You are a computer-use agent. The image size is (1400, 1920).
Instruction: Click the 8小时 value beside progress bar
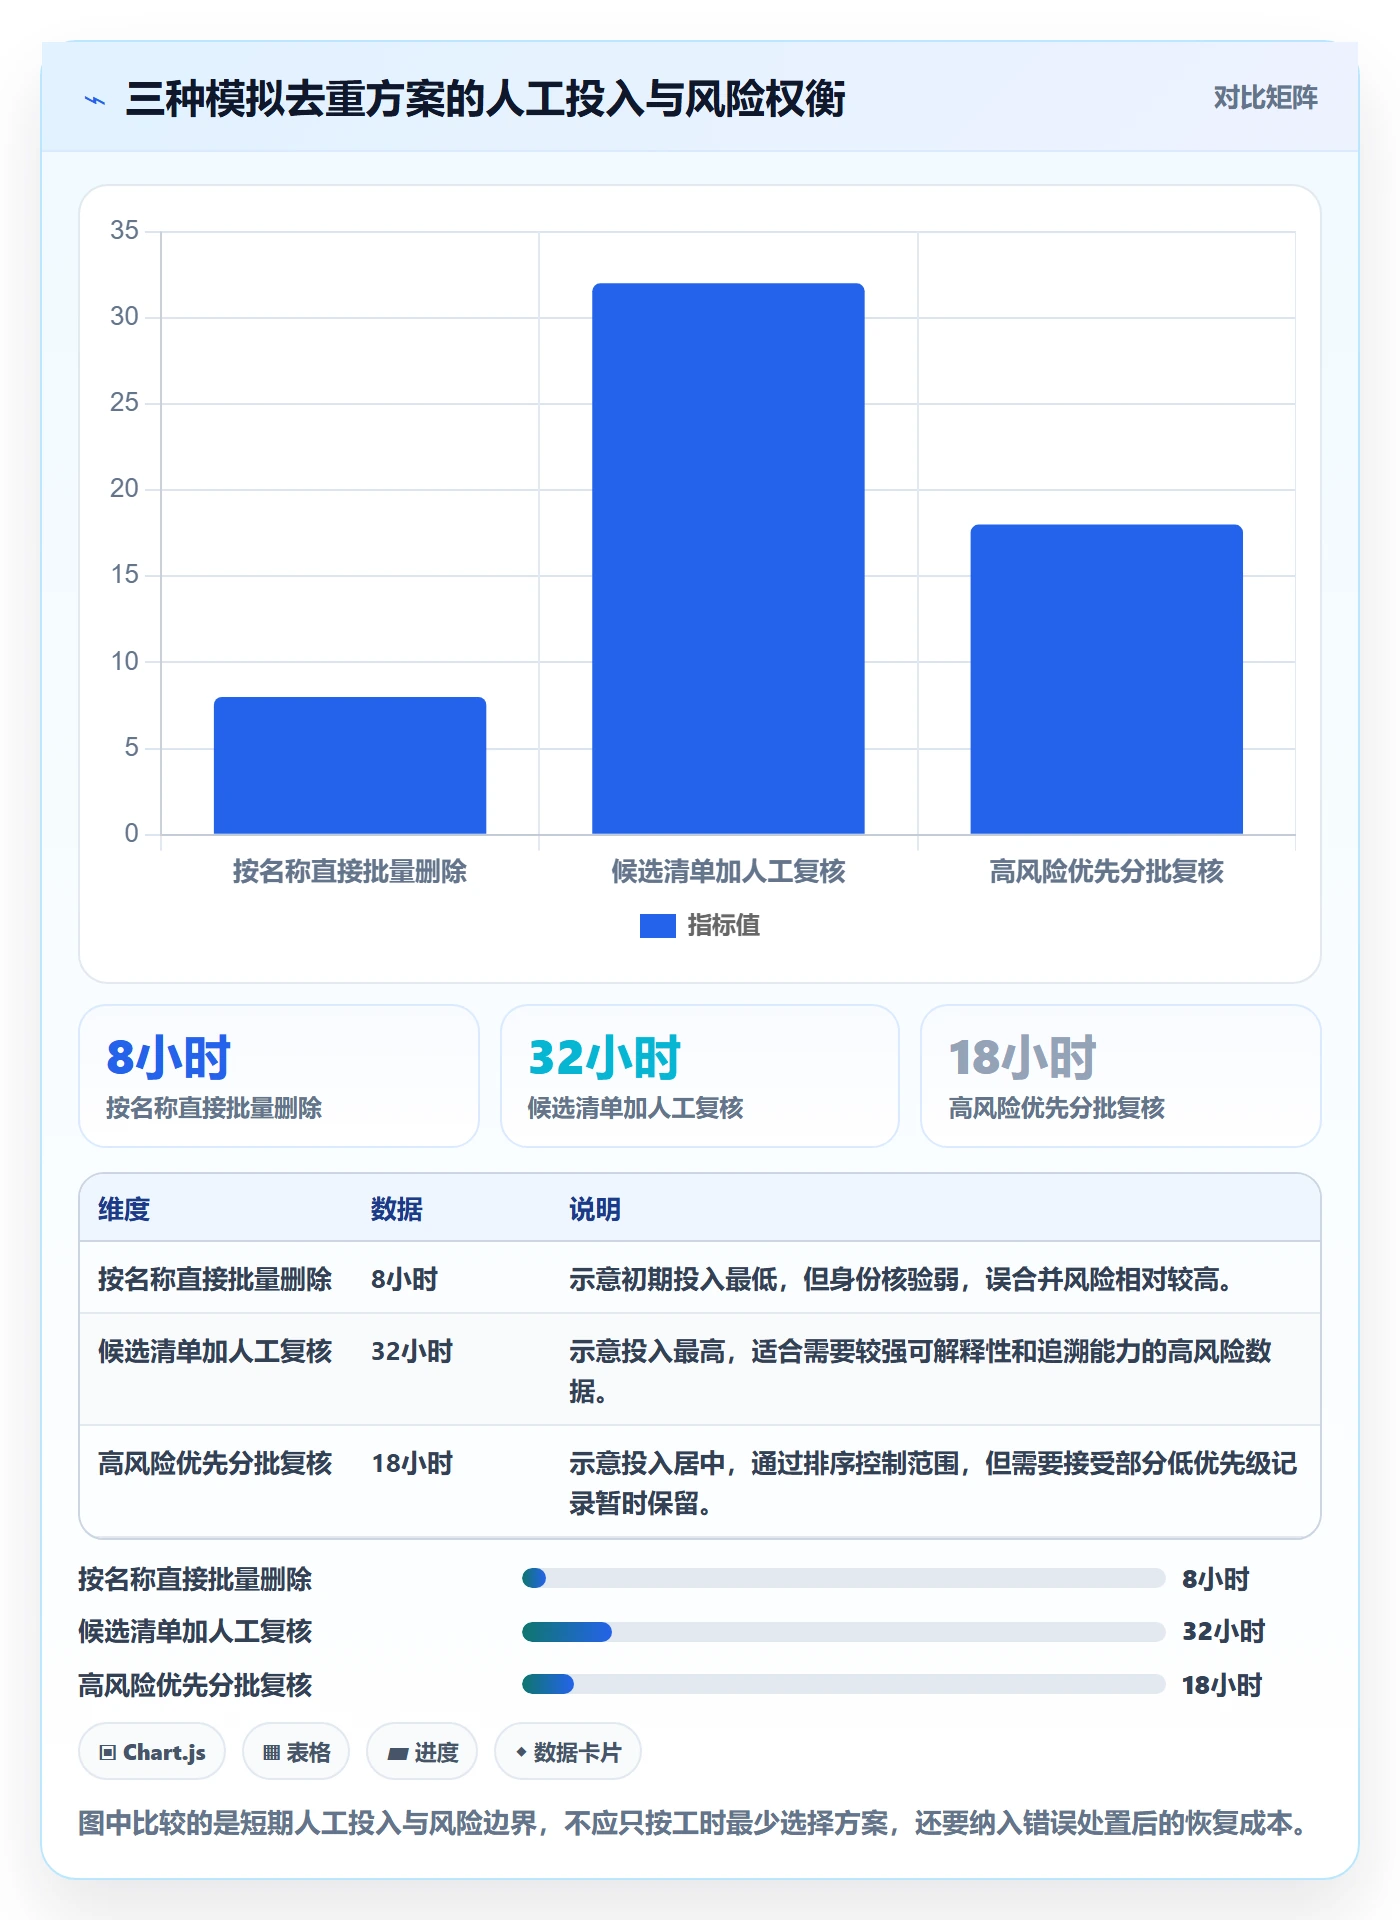pyautogui.click(x=1216, y=1579)
